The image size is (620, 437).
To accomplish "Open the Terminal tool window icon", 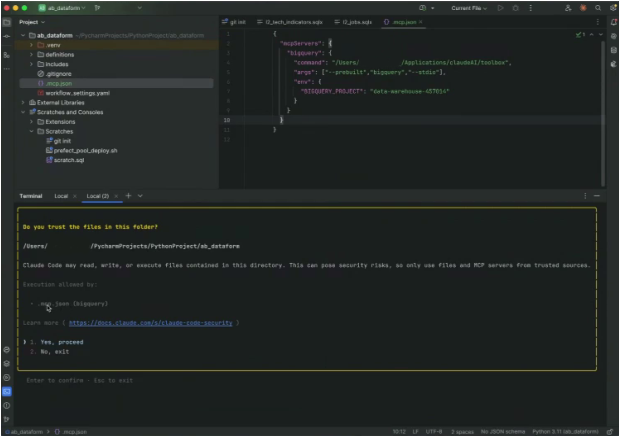I will (x=7, y=391).
